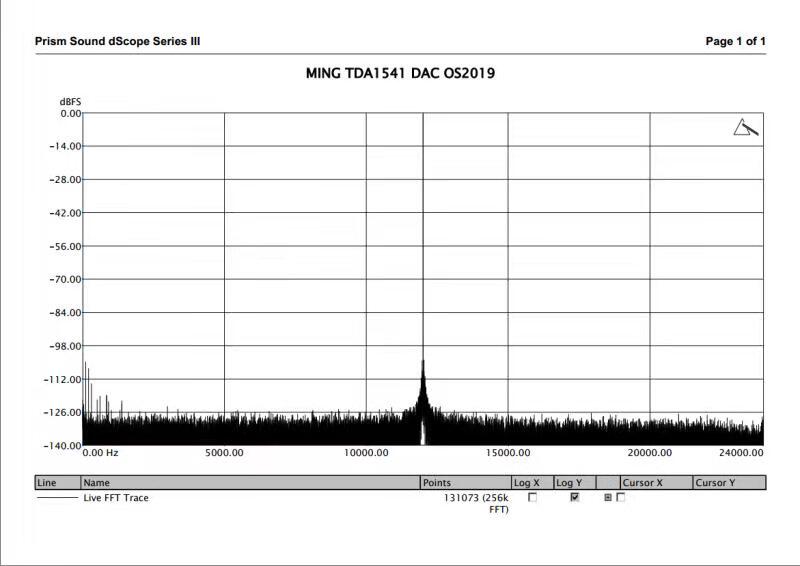Expand the plus box beside Cursor X
800x566 pixels.
click(x=608, y=497)
